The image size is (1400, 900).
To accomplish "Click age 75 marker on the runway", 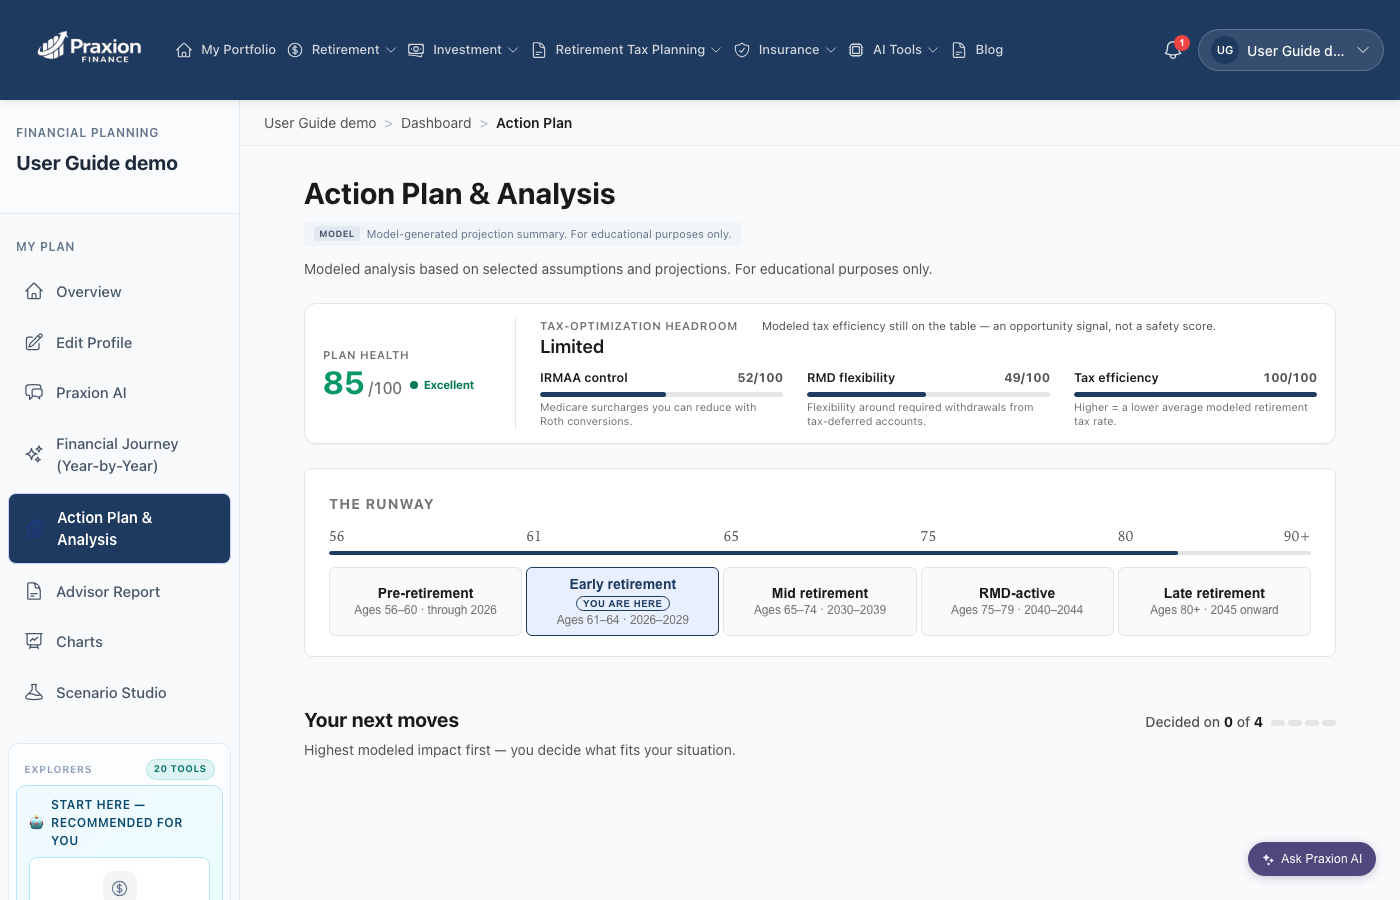I will click(928, 537).
